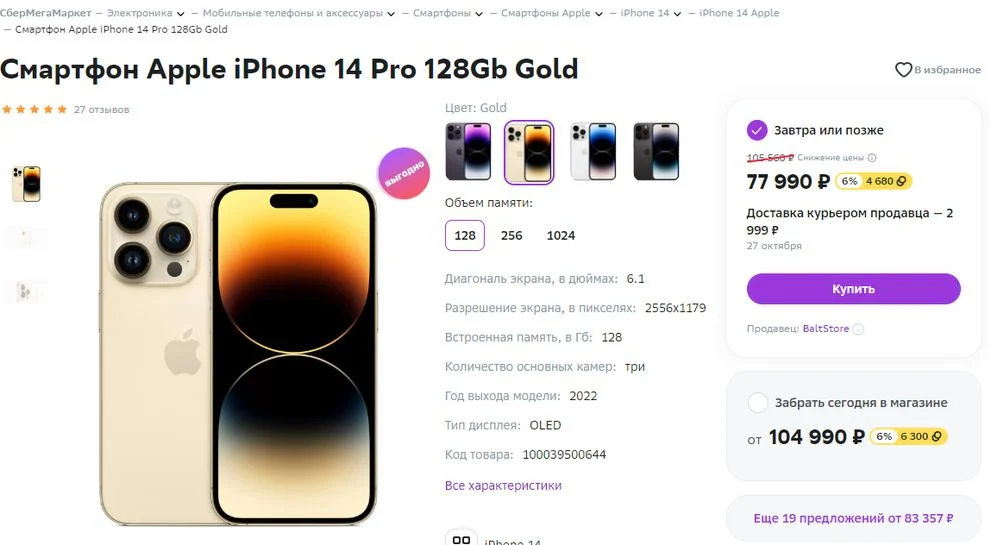Click bonus coin icon next to 4 680
The height and width of the screenshot is (545, 991).
[901, 181]
